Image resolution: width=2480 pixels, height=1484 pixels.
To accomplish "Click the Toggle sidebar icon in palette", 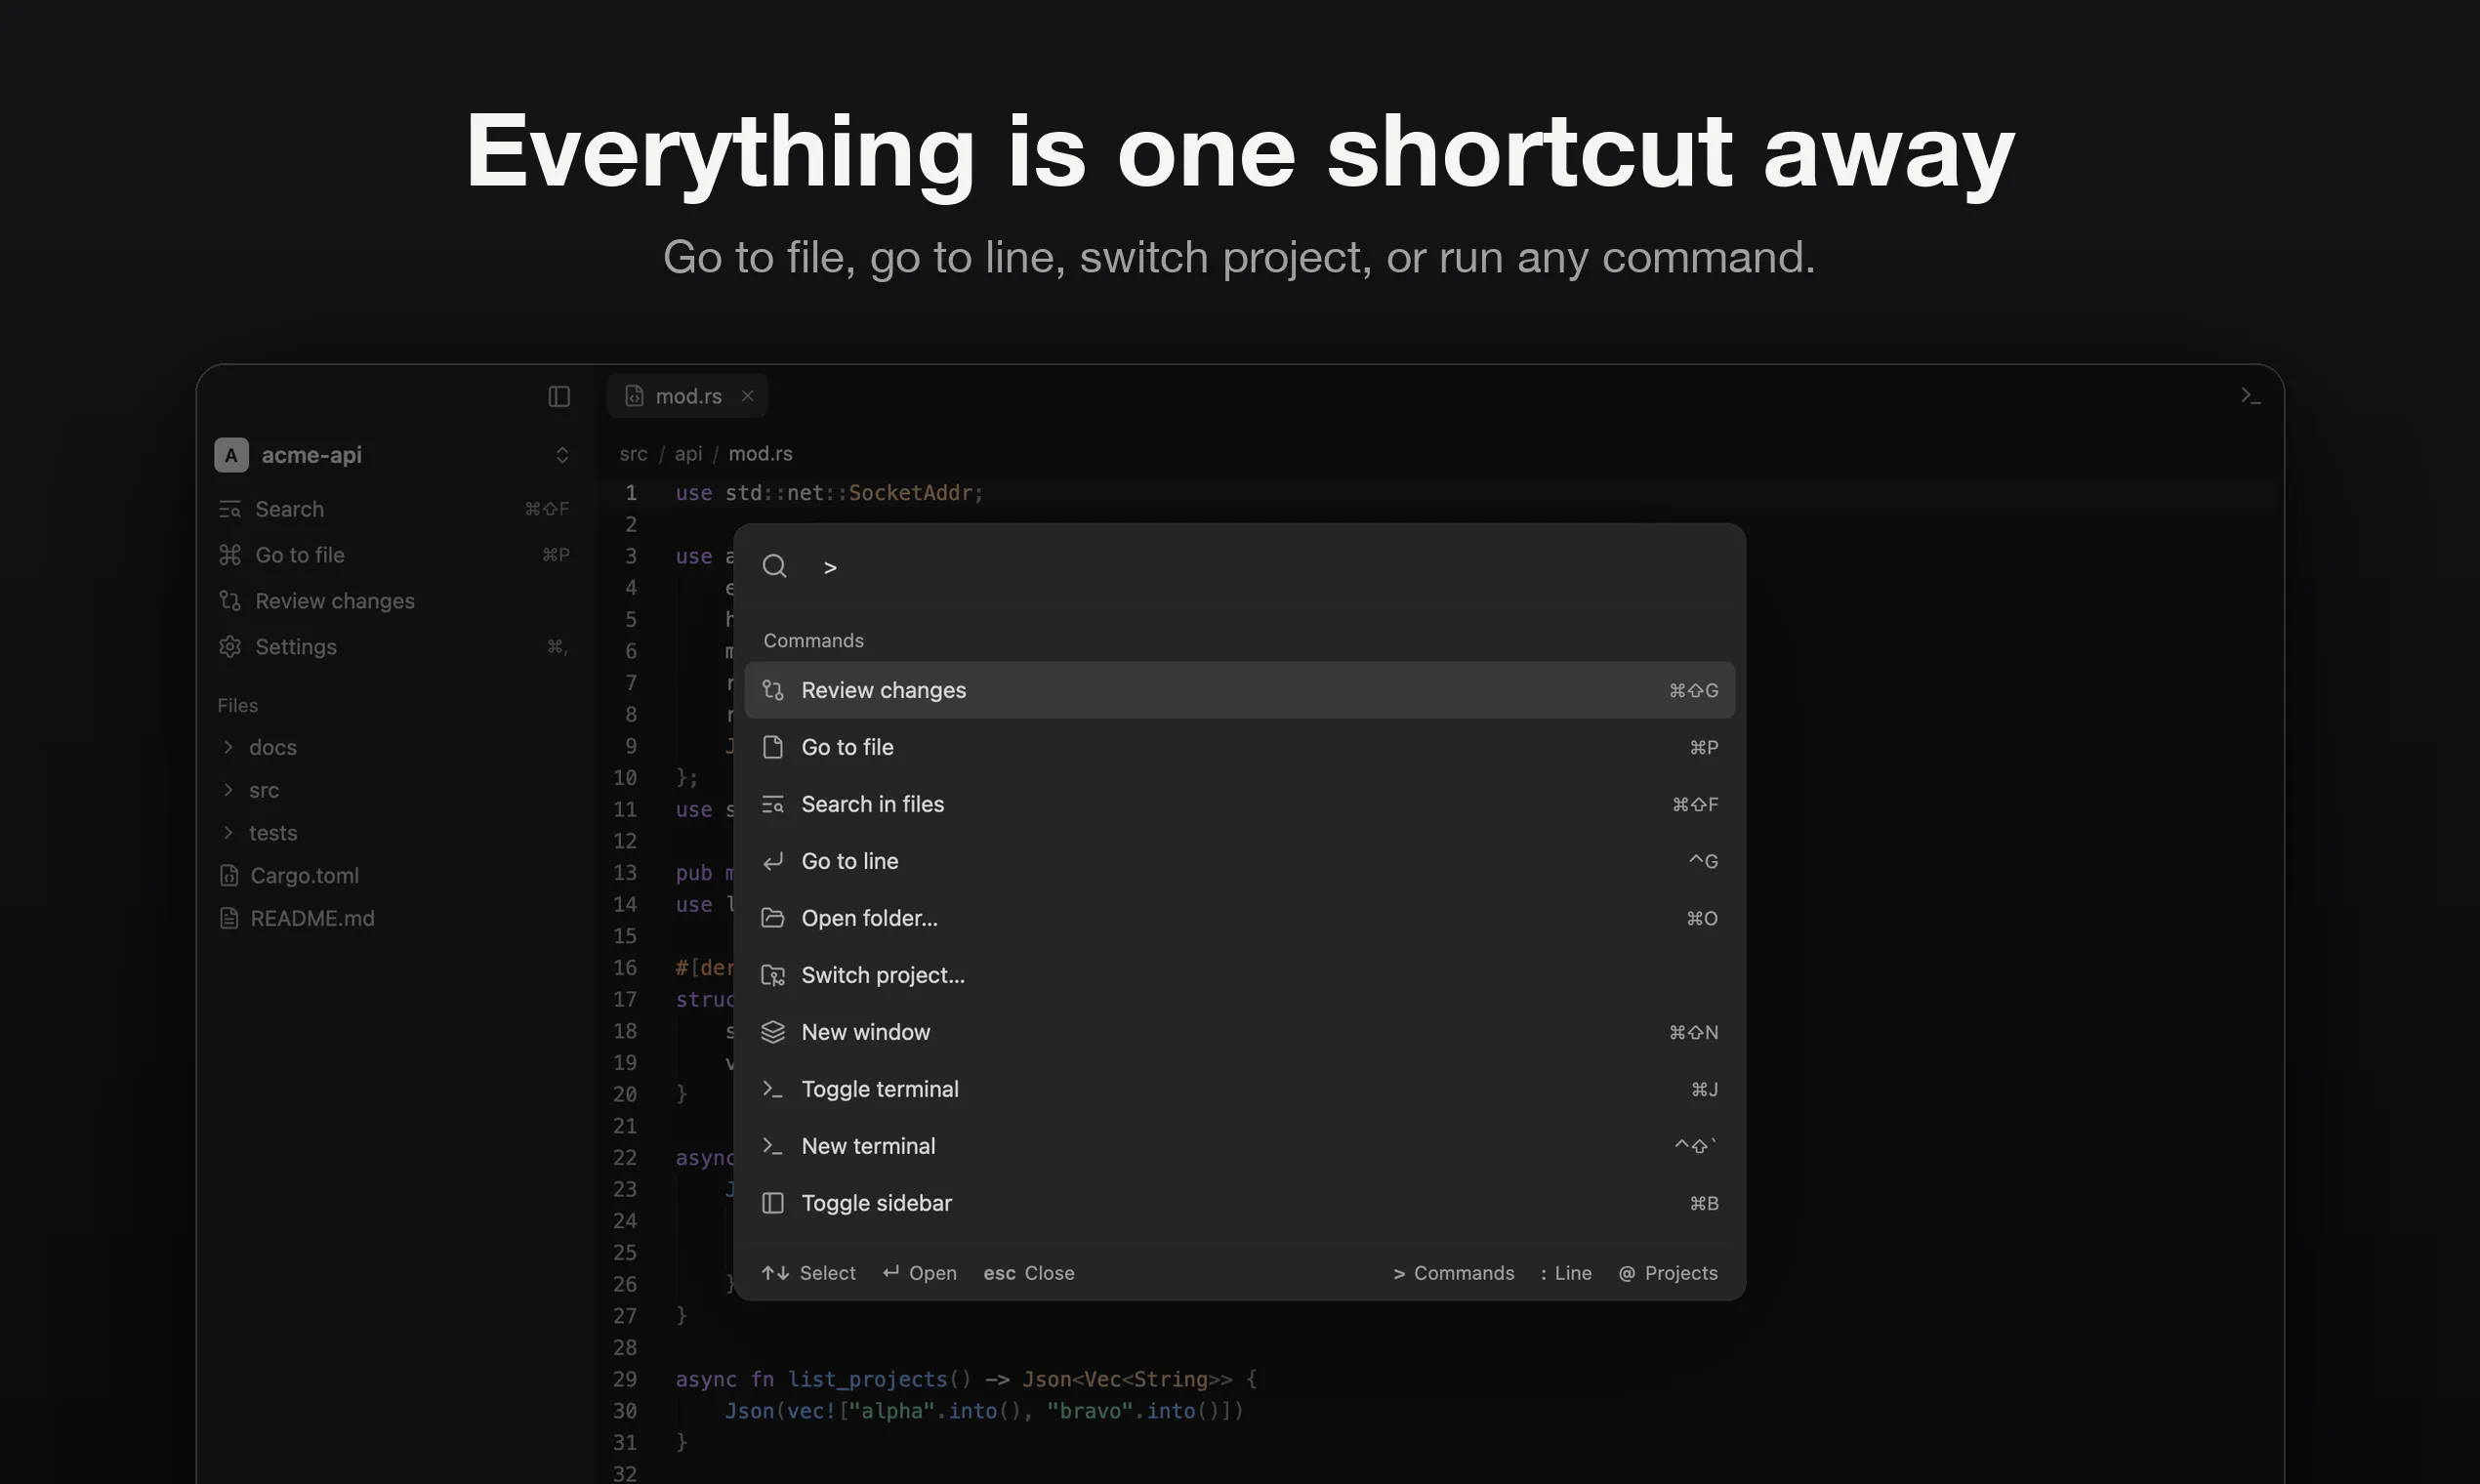I will coord(772,1203).
